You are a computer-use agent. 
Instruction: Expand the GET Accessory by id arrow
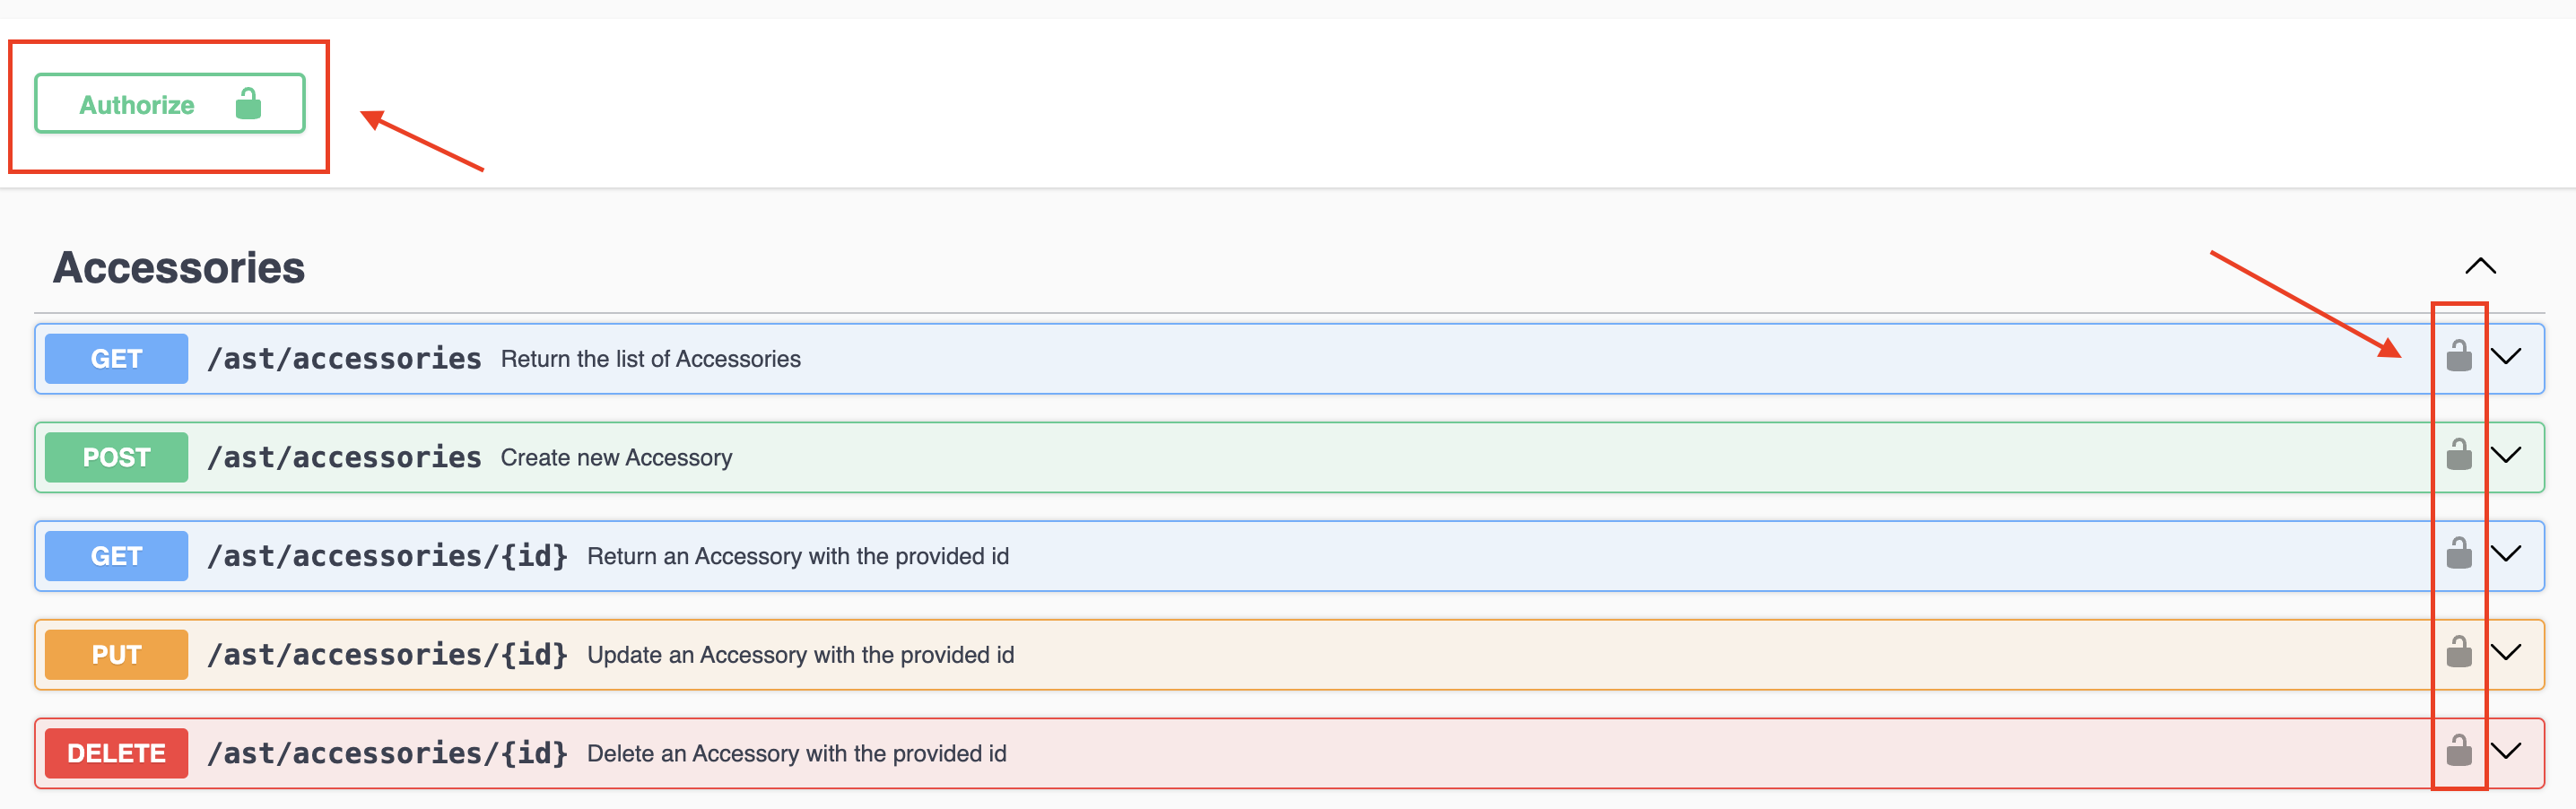click(2506, 554)
